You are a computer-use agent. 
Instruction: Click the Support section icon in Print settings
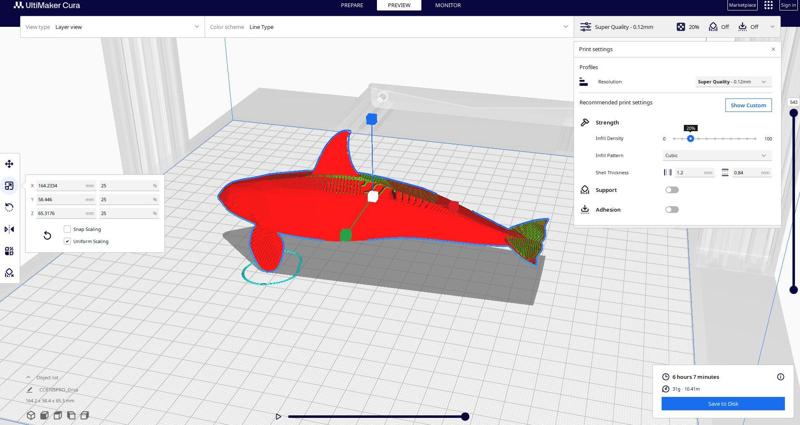point(585,190)
